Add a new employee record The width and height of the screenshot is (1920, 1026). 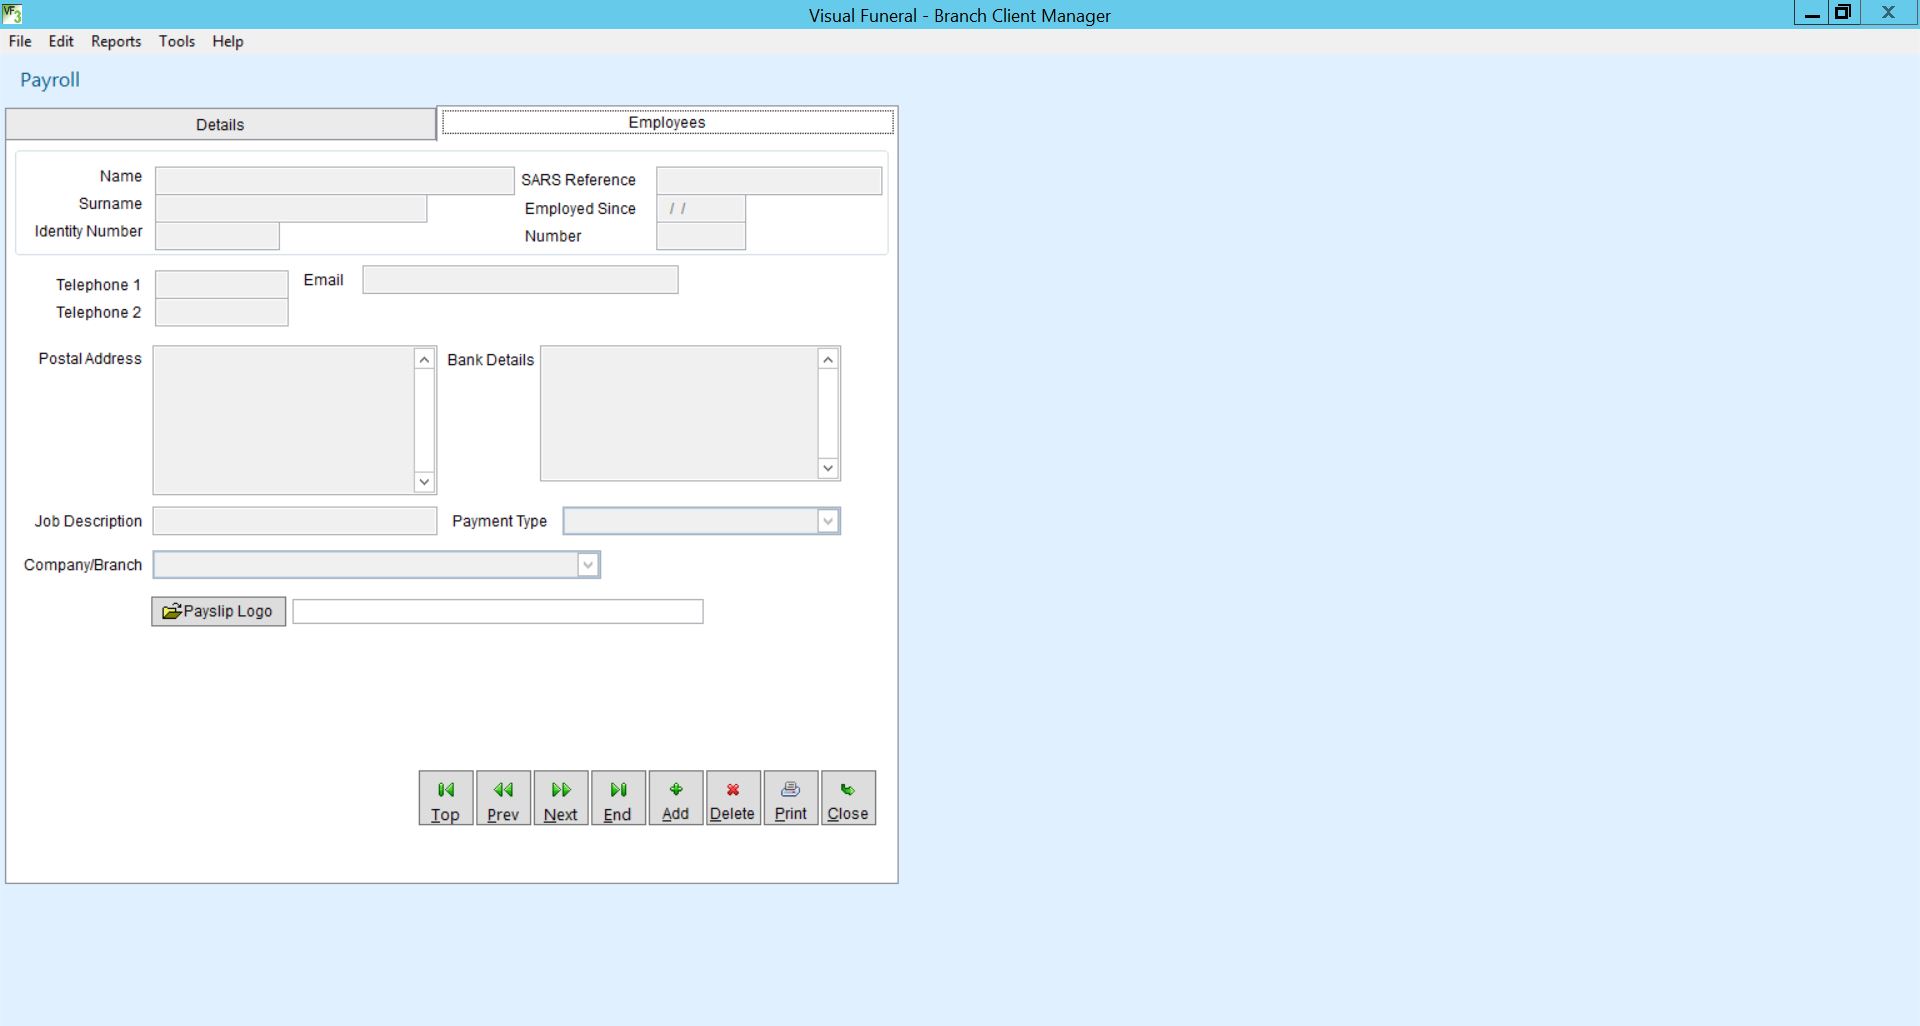click(x=675, y=798)
